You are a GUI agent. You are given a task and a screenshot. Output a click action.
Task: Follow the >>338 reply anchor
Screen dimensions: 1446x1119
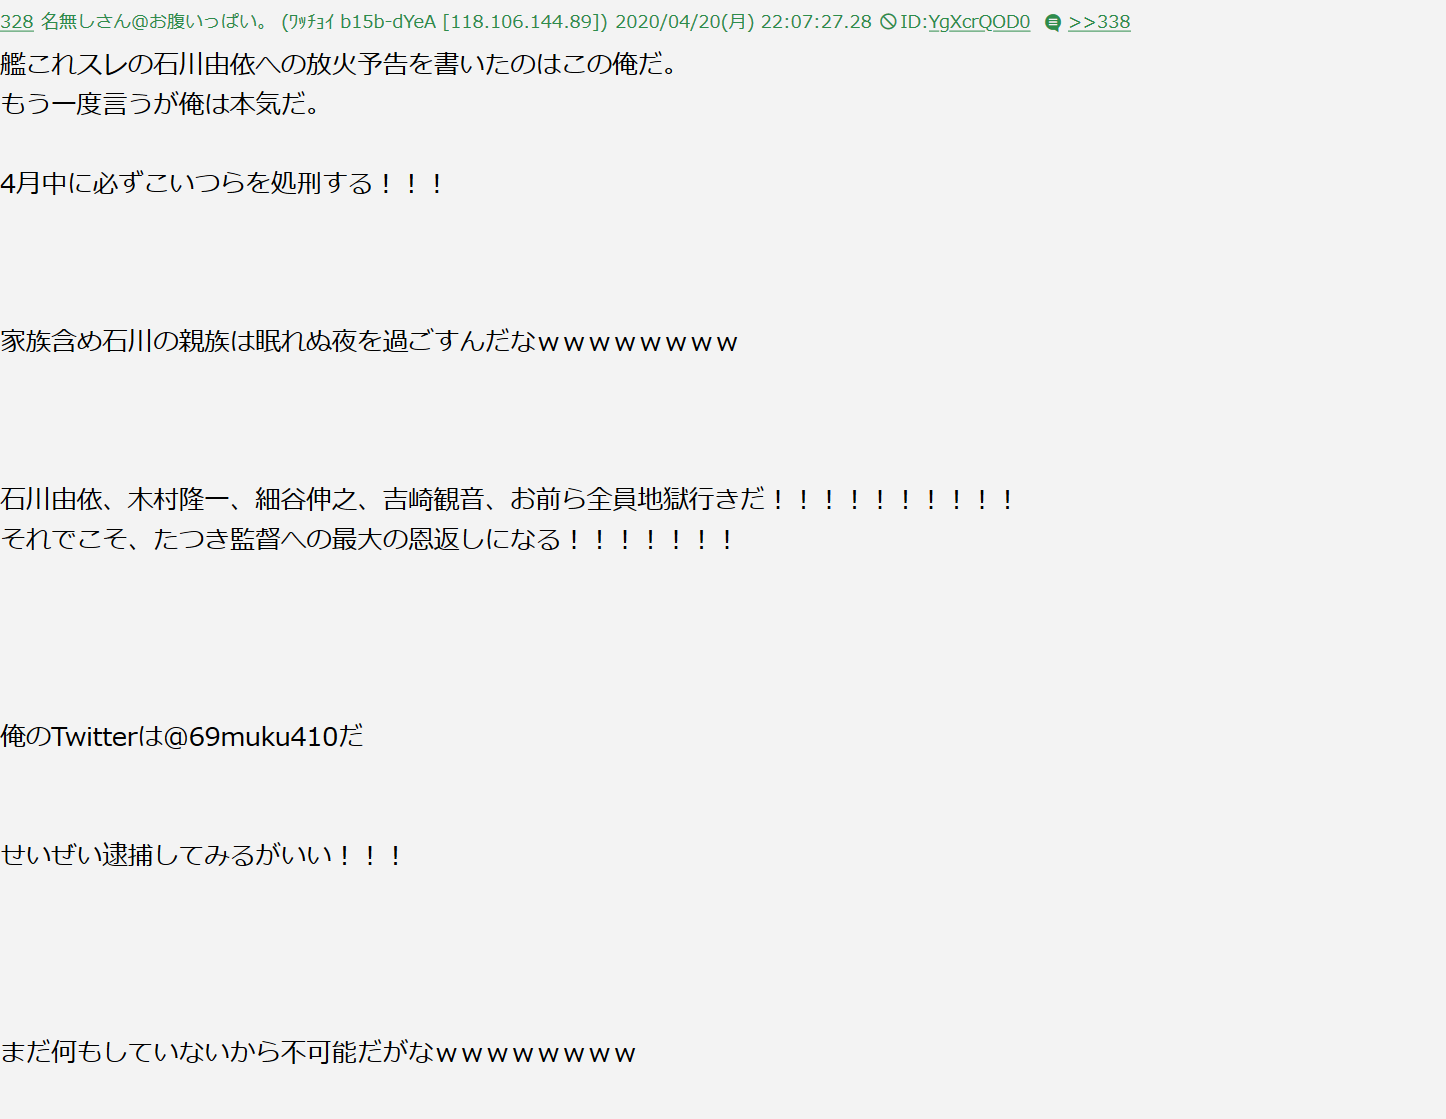tap(1099, 22)
